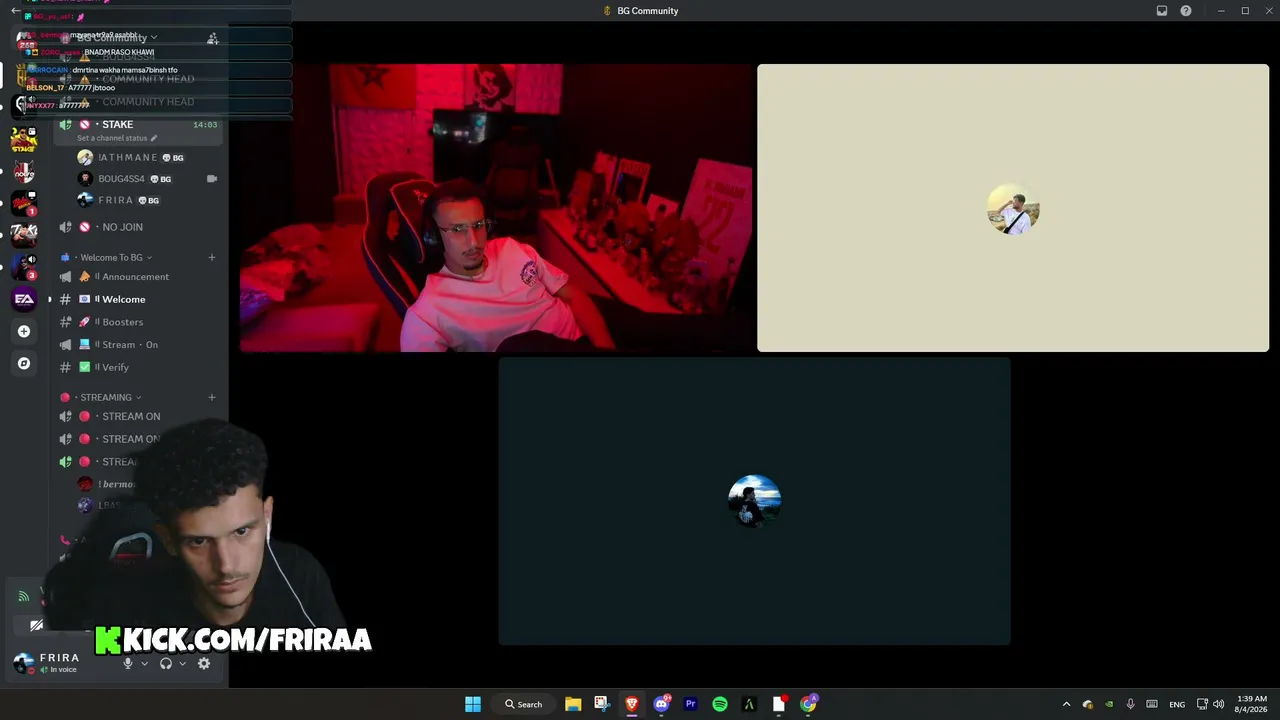Create channel in STREAMING category
The height and width of the screenshot is (720, 1280).
coord(212,397)
